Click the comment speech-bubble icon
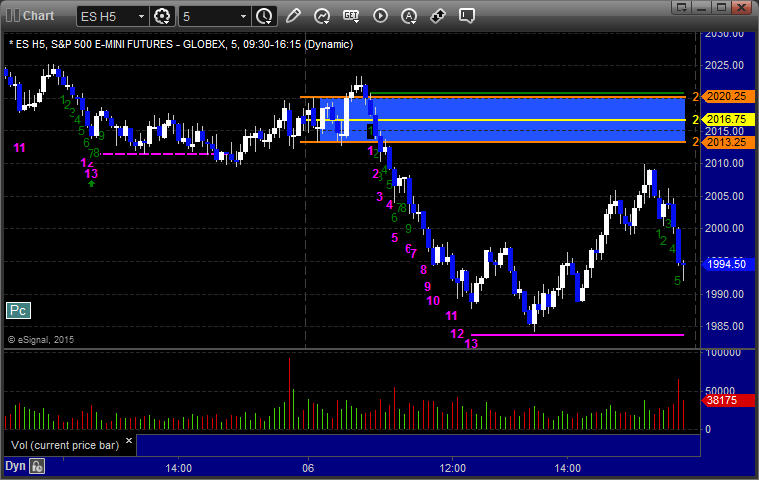This screenshot has height=480, width=759. click(467, 16)
